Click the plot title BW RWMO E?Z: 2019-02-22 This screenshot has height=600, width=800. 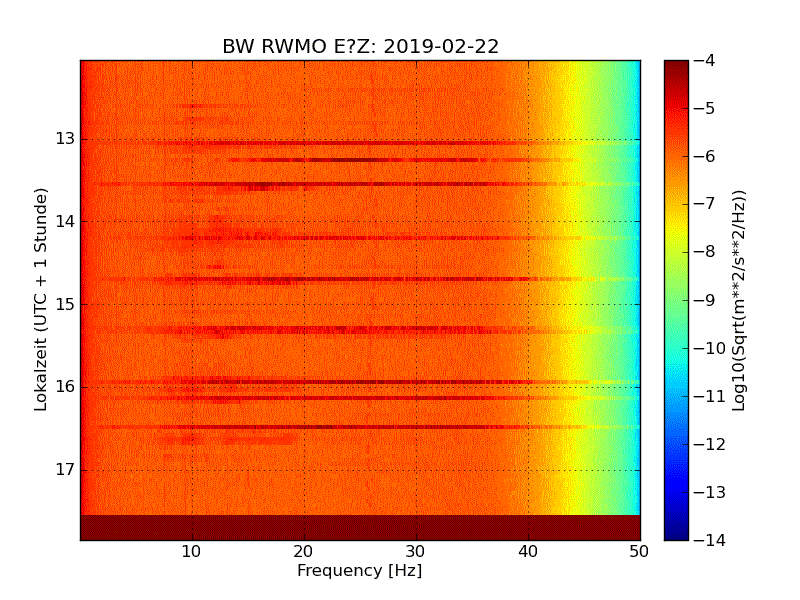[360, 46]
